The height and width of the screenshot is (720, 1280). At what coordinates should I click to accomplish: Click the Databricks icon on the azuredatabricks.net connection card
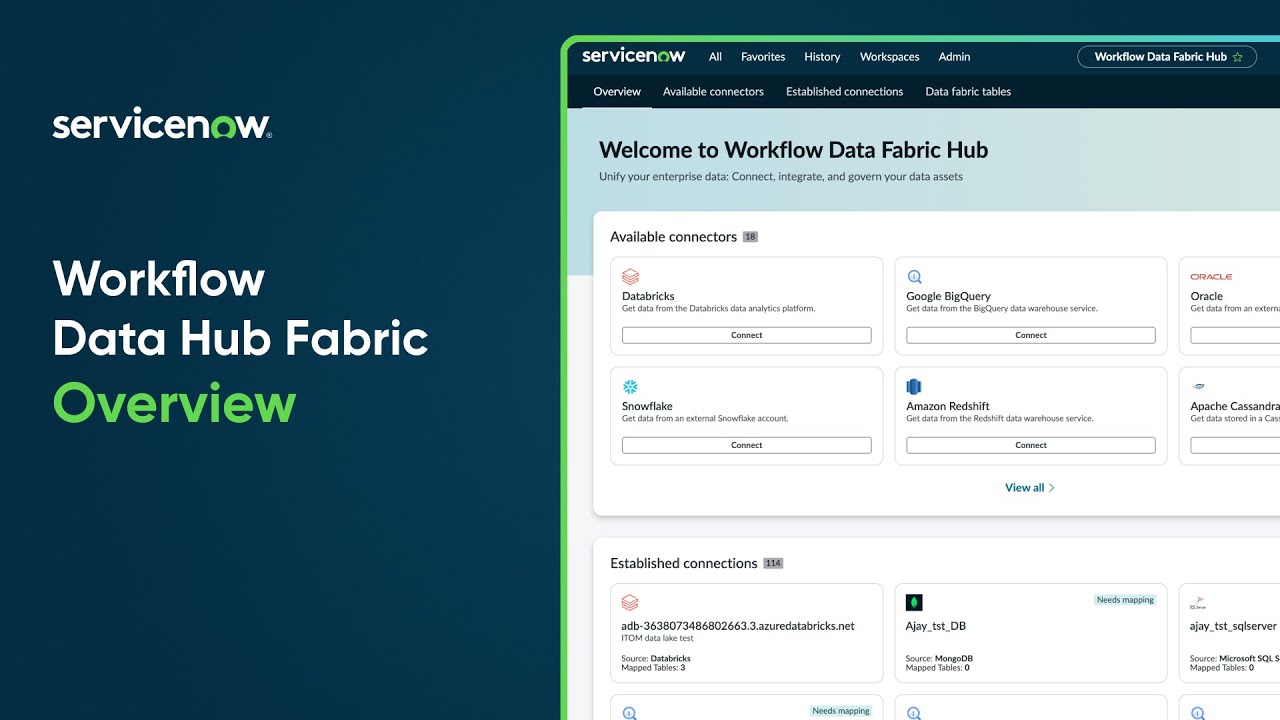630,602
